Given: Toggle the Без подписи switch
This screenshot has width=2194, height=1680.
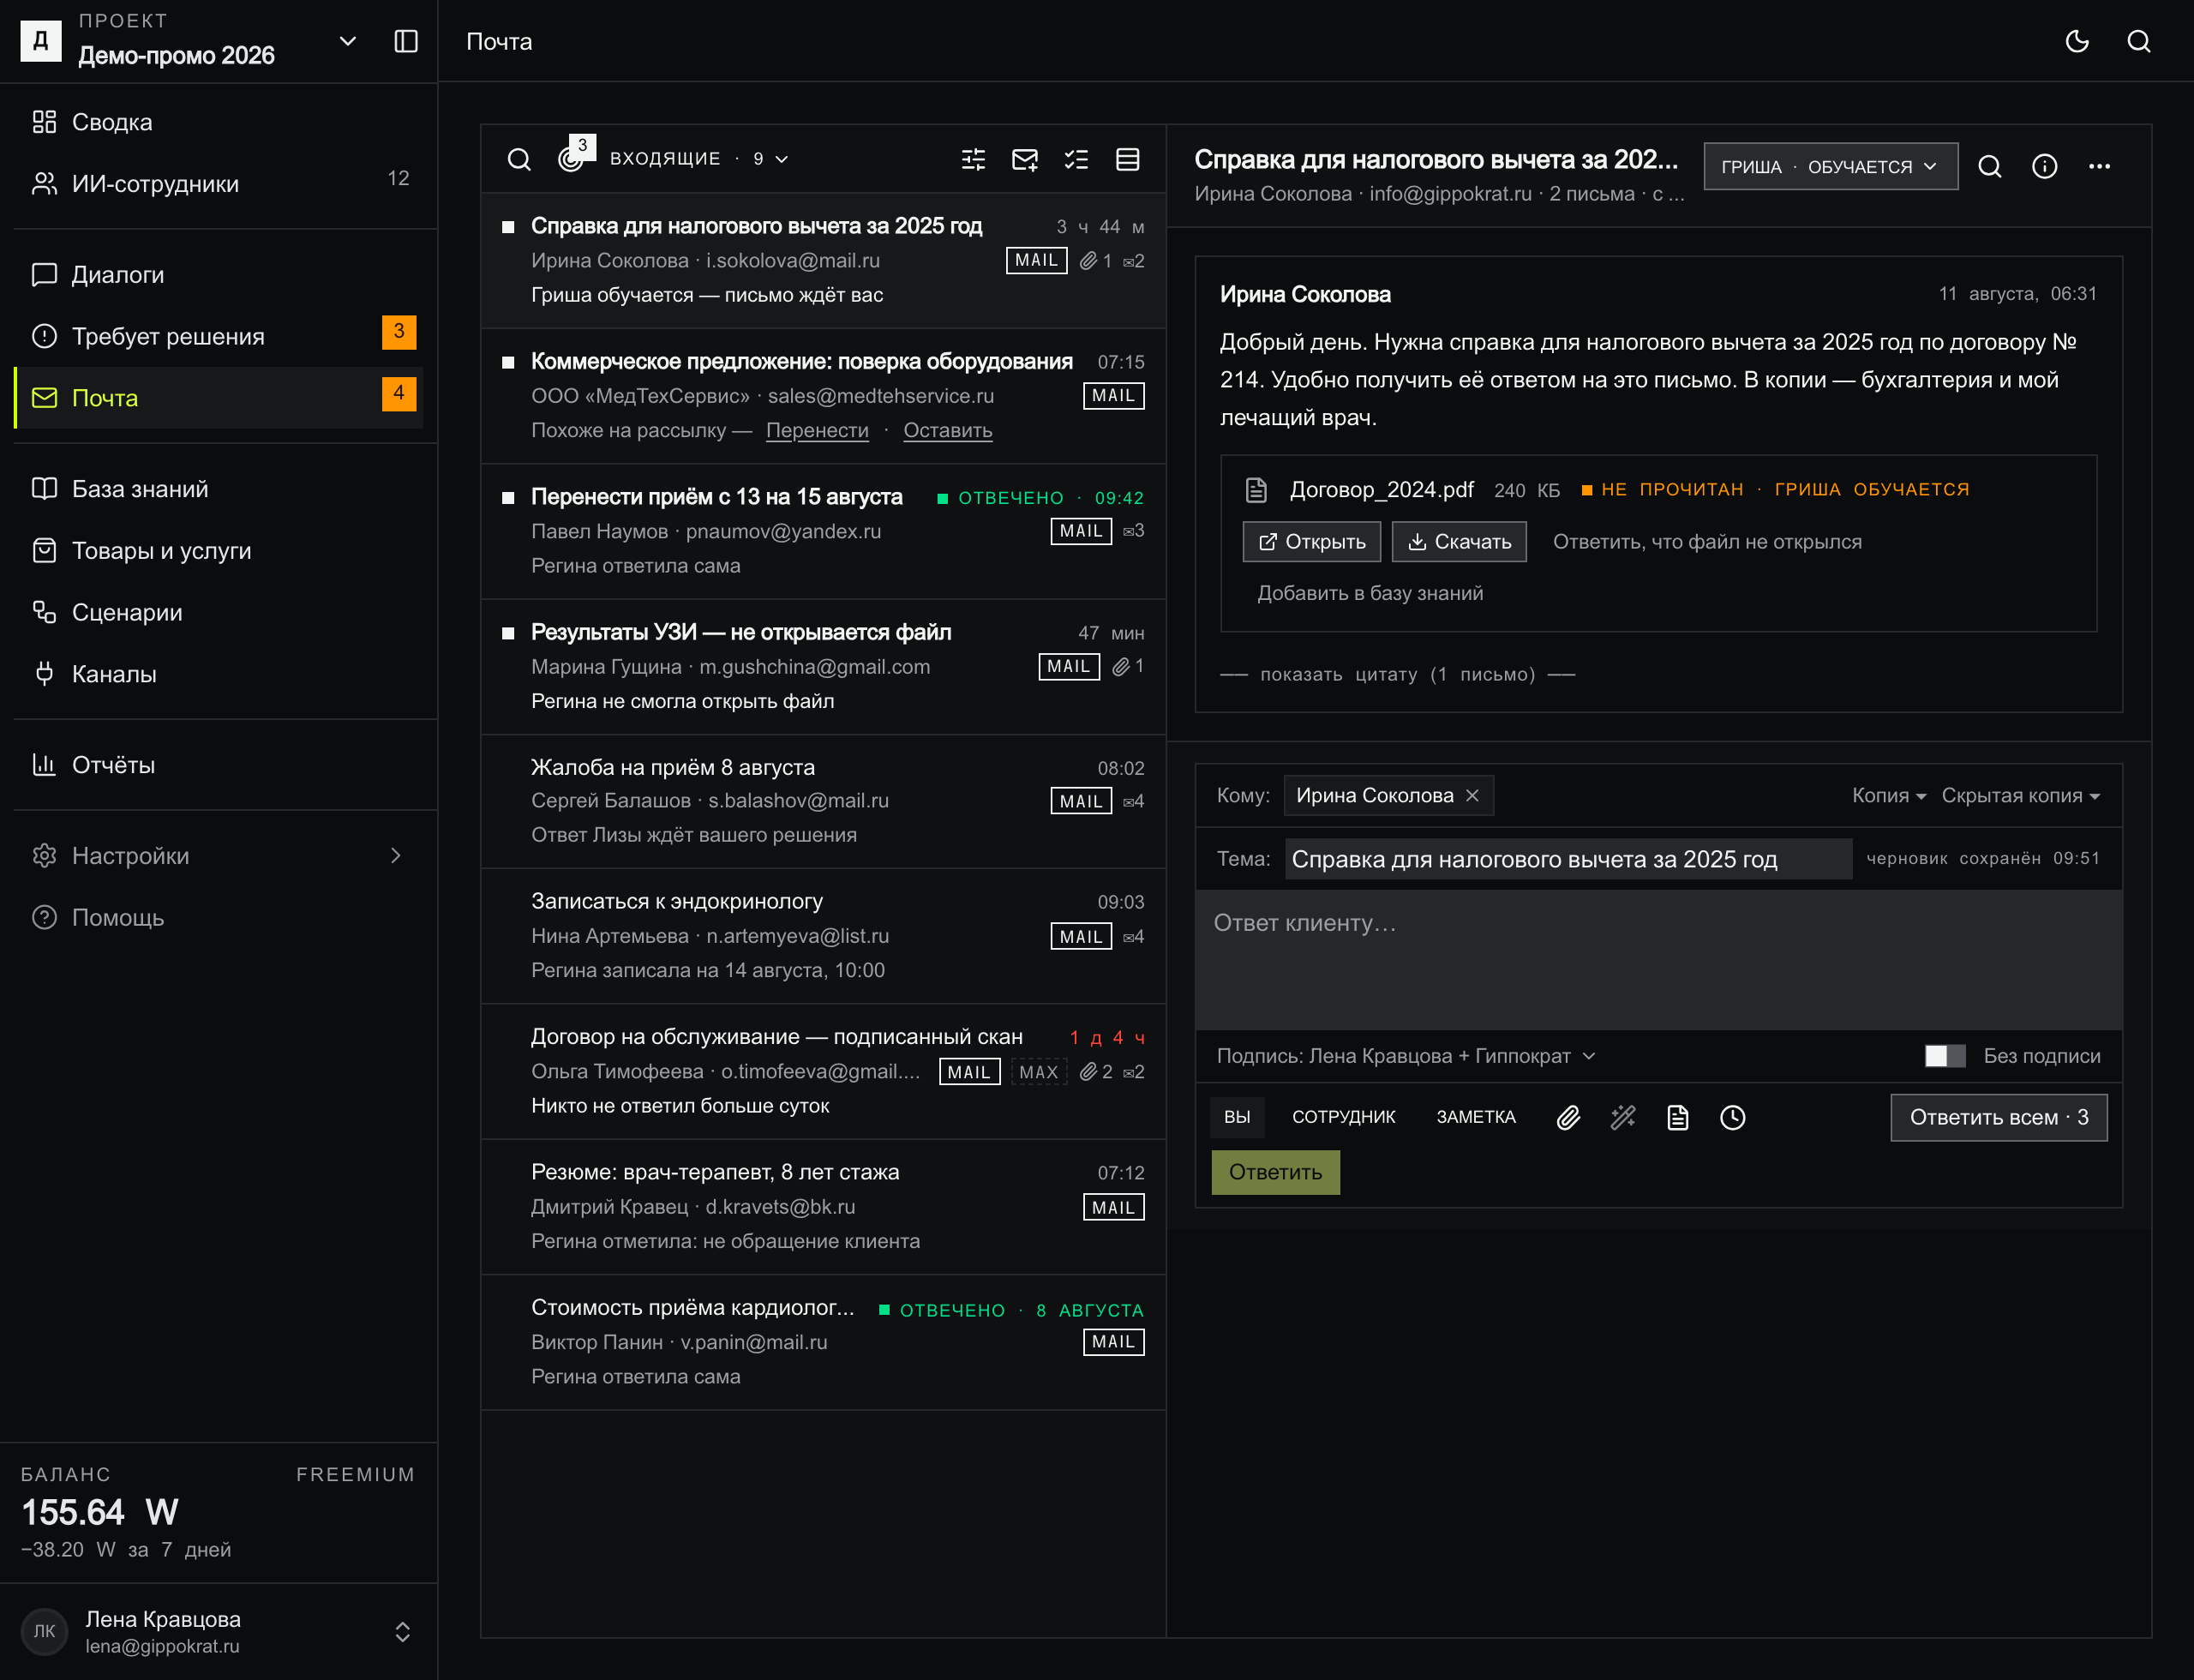Looking at the screenshot, I should click(x=1945, y=1056).
